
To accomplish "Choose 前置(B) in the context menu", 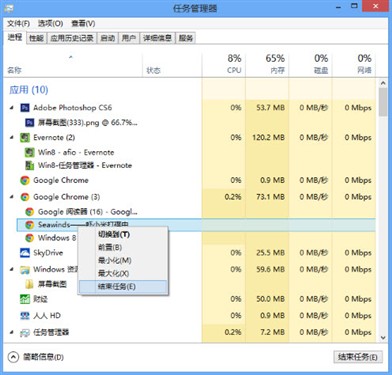I will pos(123,248).
